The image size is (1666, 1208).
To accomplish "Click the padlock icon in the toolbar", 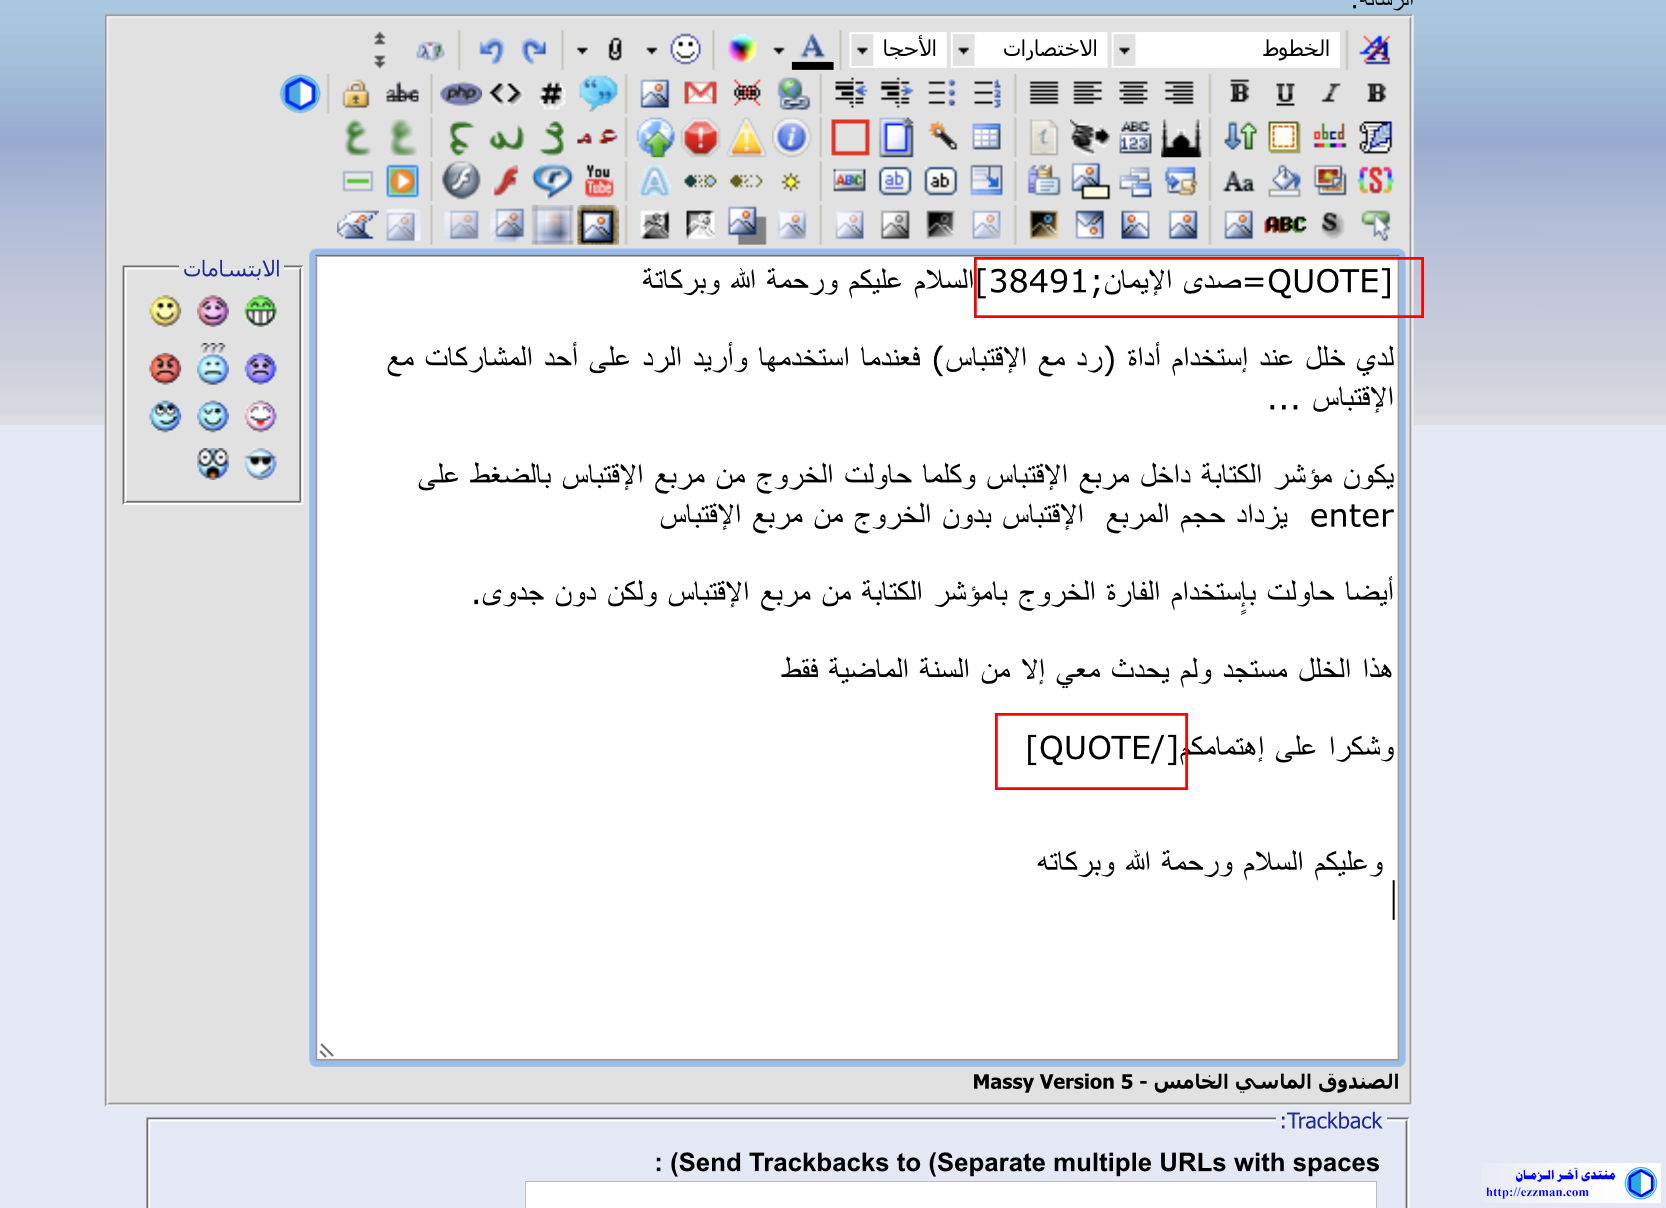I will [x=355, y=94].
